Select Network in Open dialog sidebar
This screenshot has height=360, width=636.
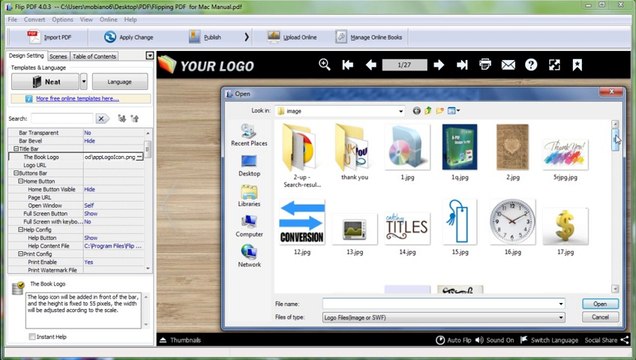click(249, 256)
